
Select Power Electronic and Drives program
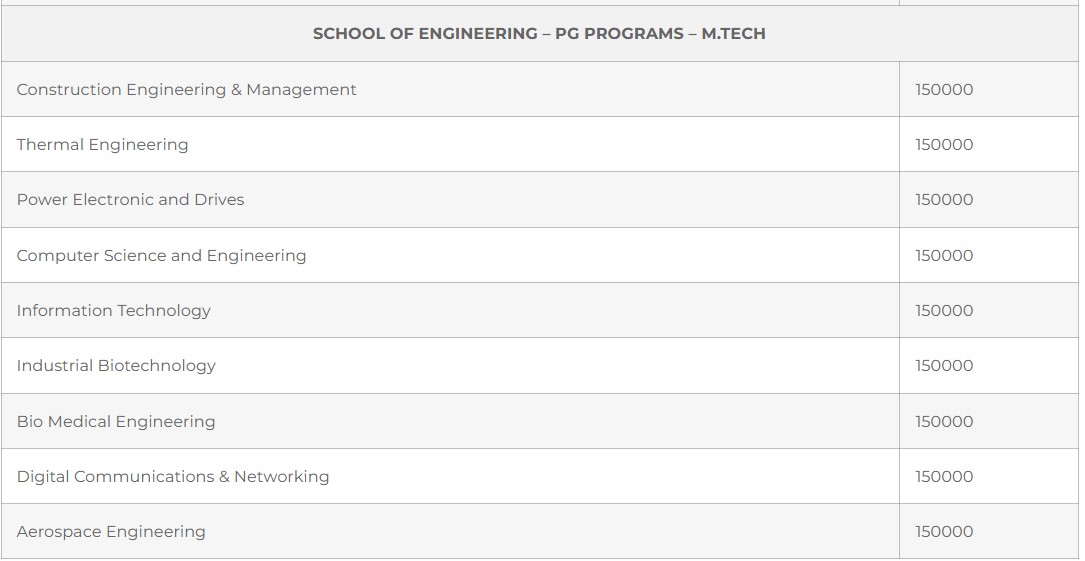coord(130,200)
